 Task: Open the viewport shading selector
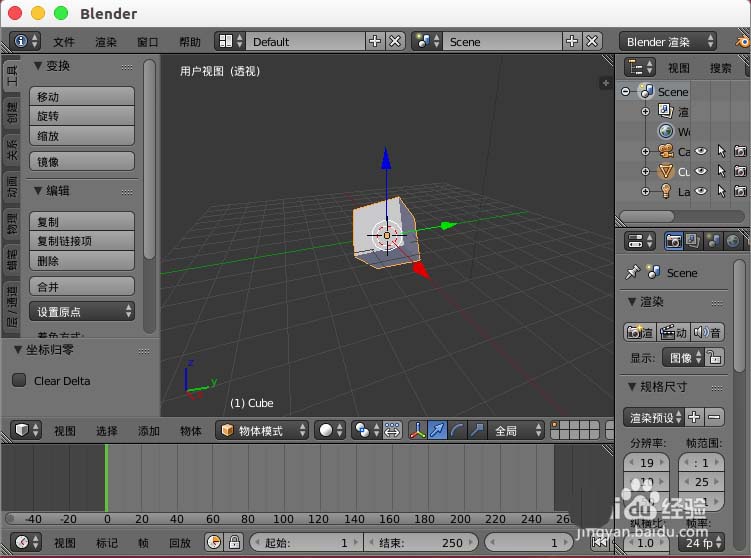[330, 430]
